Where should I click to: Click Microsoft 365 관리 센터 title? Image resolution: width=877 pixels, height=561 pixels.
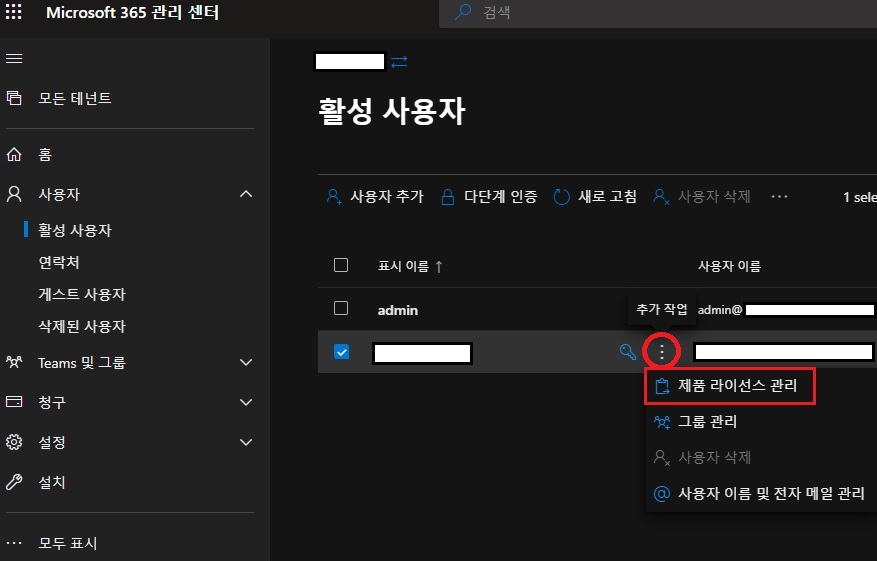133,12
